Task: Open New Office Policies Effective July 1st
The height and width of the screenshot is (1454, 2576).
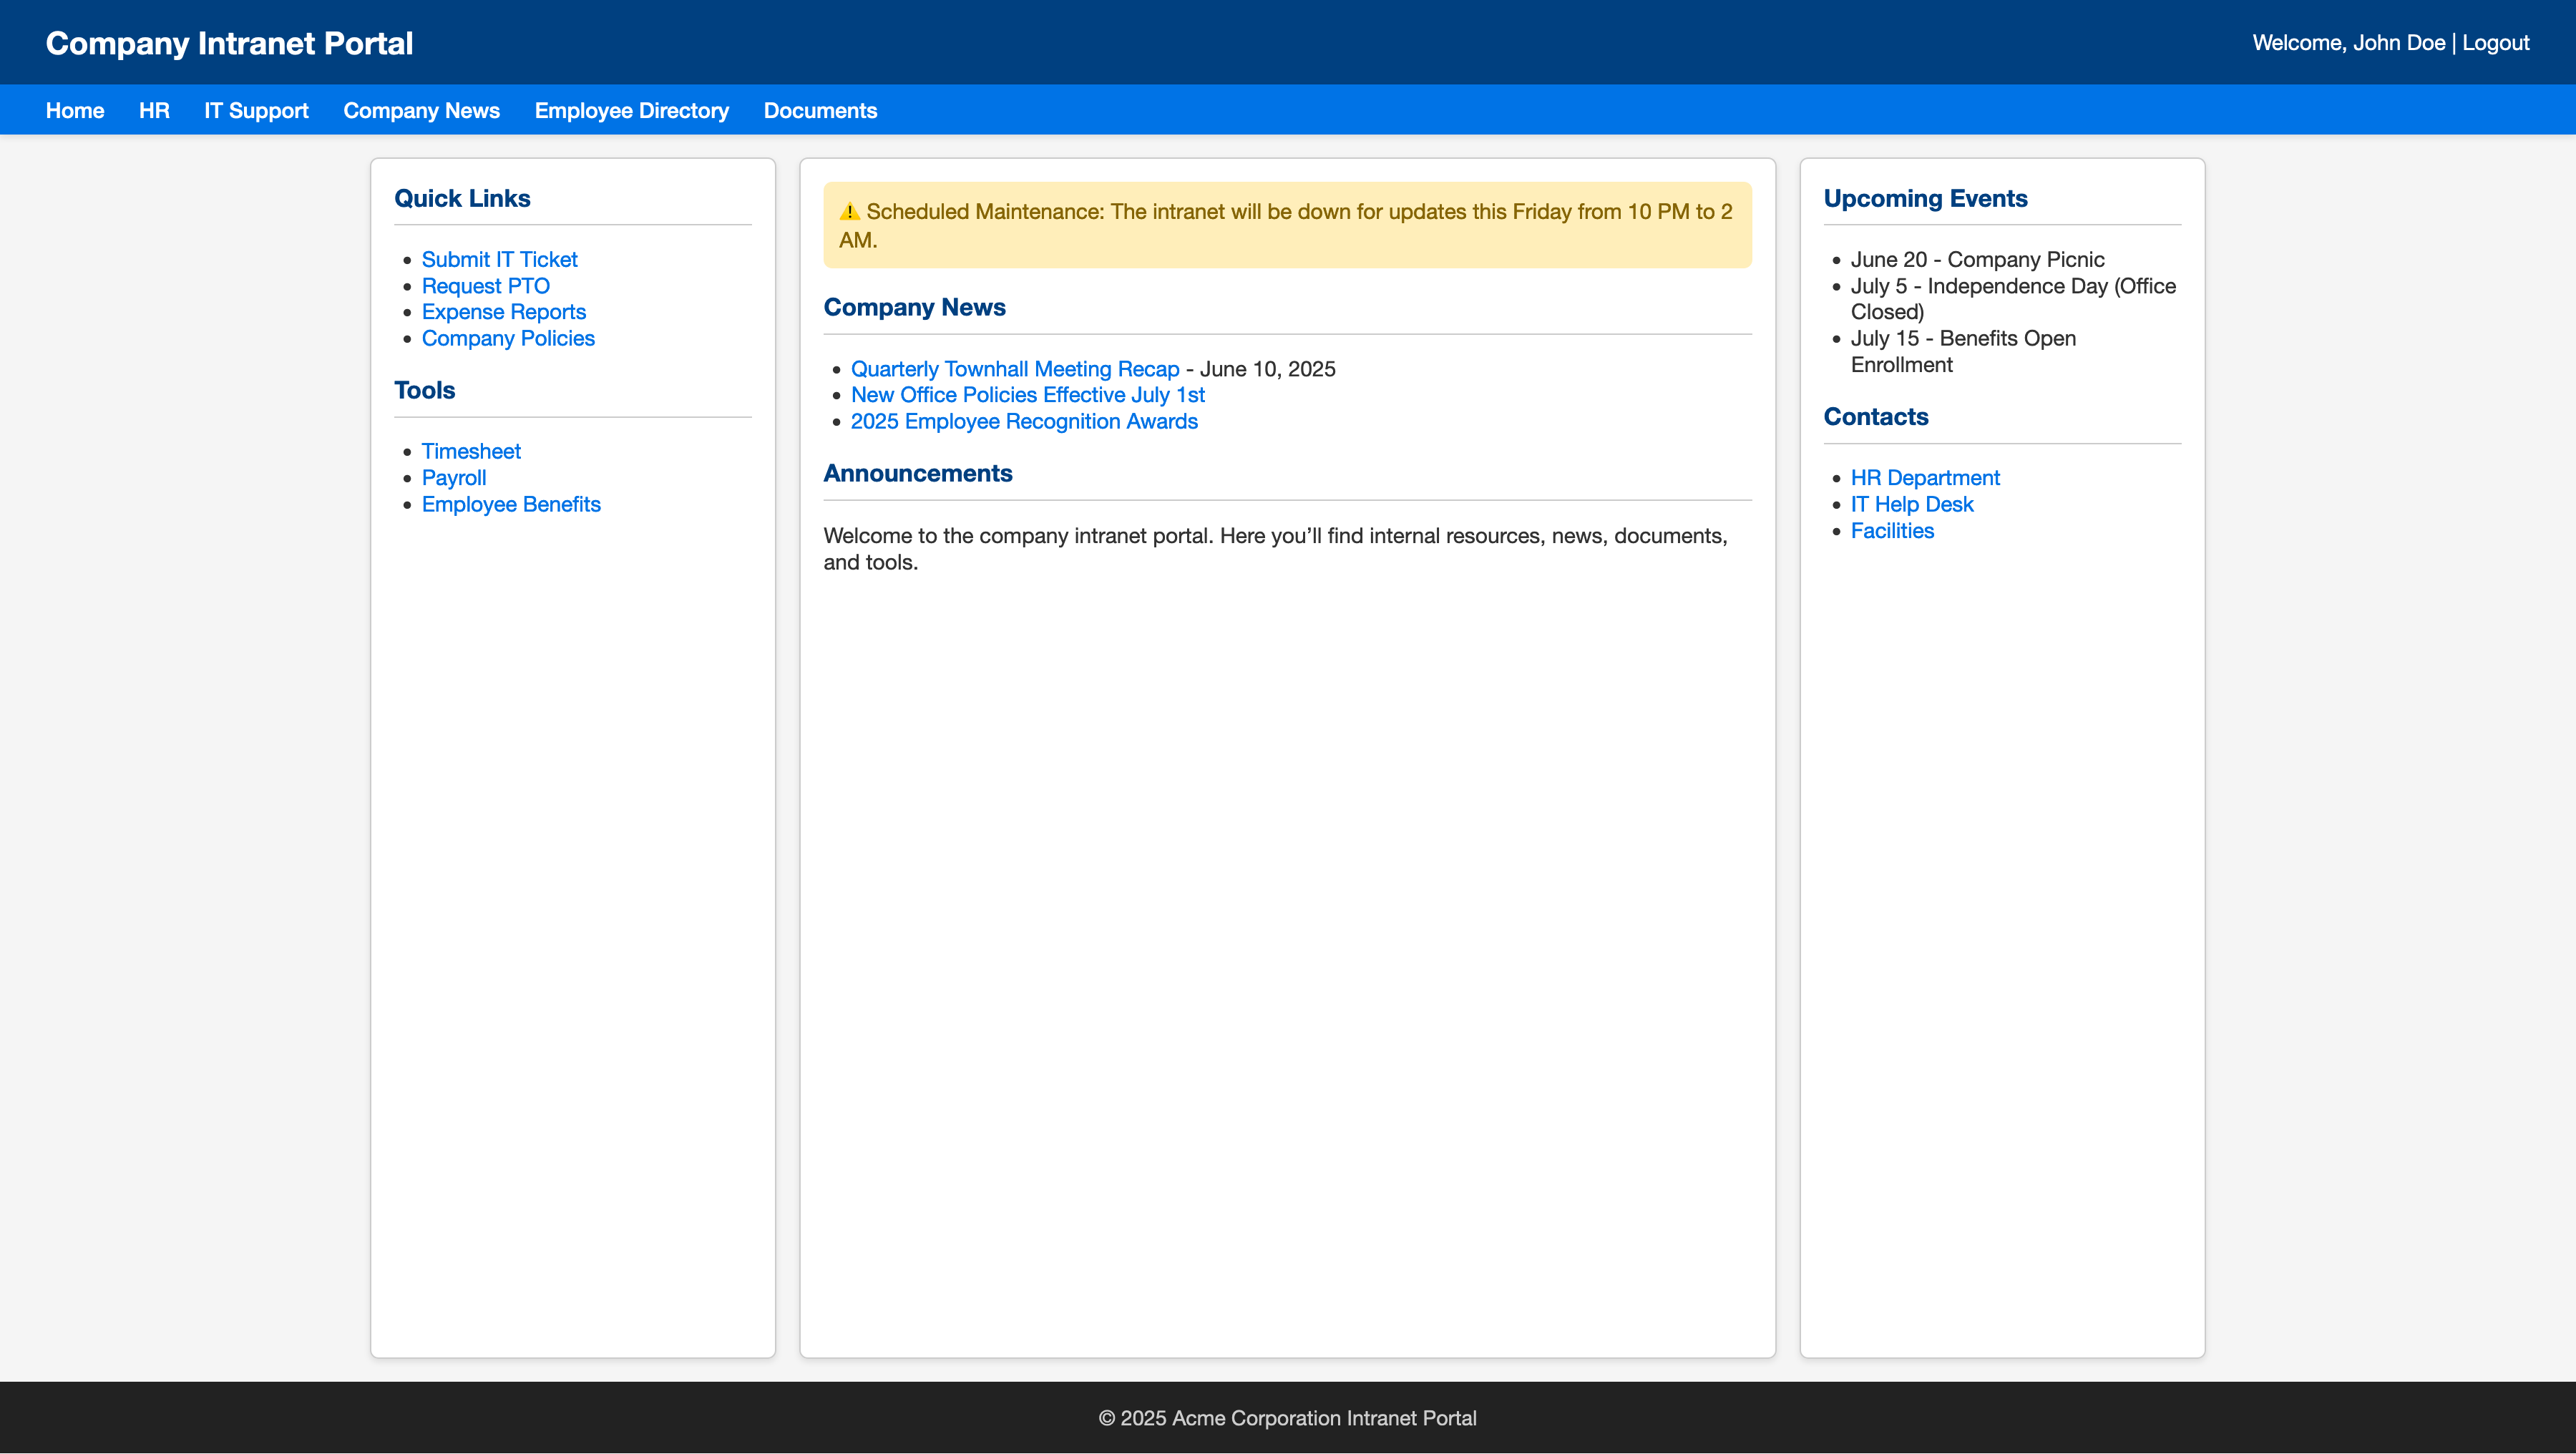Action: [x=1027, y=395]
